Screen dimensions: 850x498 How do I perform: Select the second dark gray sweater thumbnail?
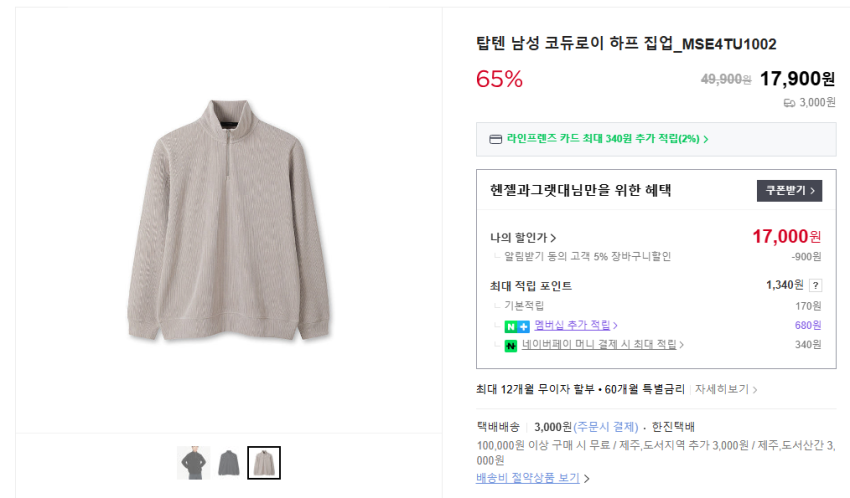point(229,463)
